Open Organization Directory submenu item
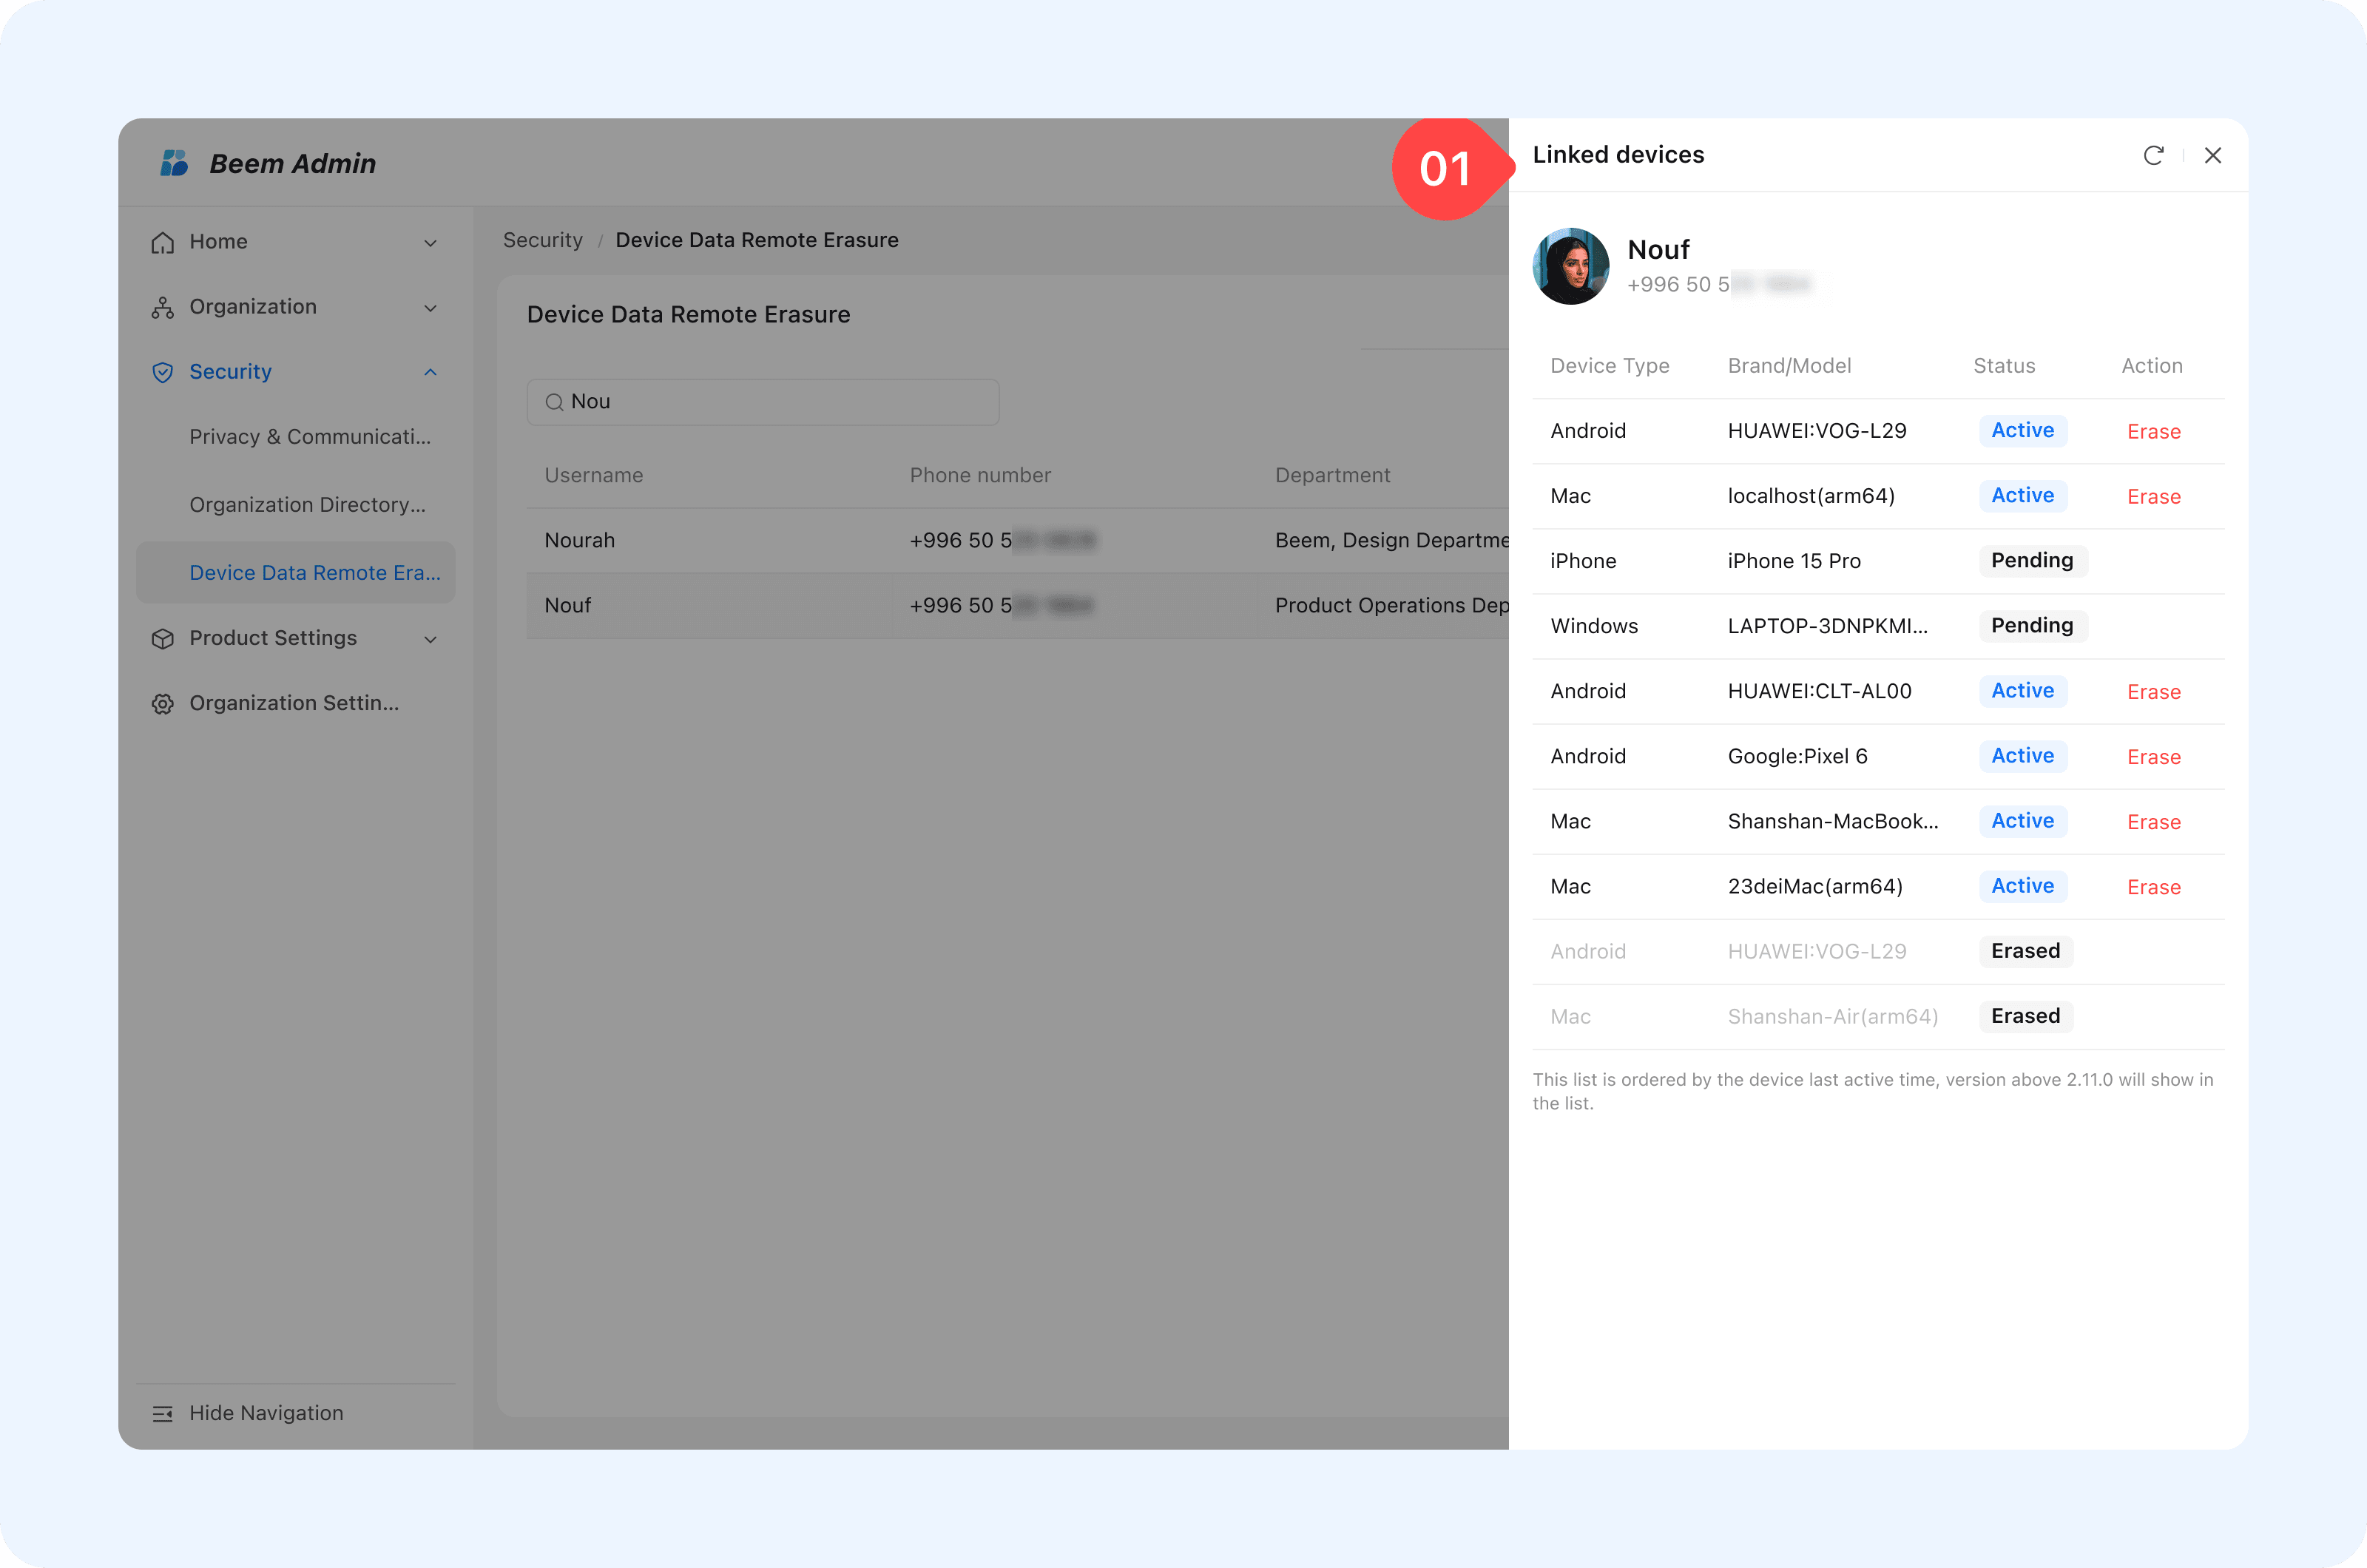This screenshot has width=2367, height=1568. click(307, 505)
